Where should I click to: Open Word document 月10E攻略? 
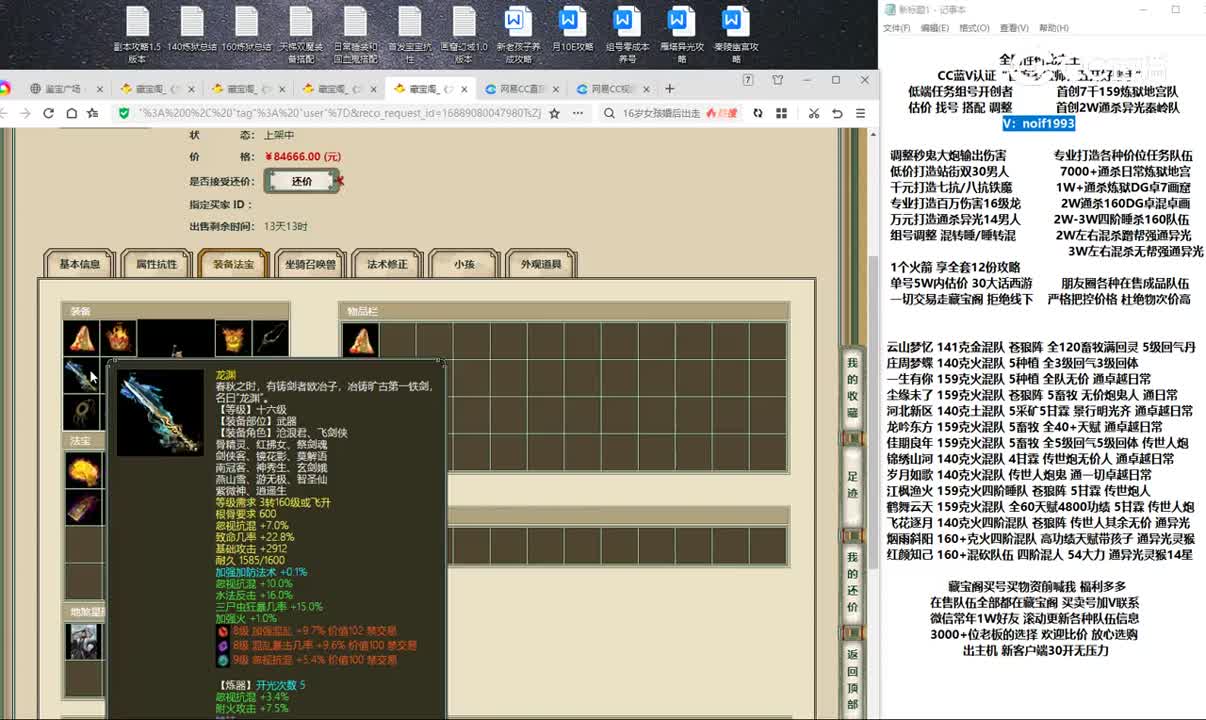571,30
